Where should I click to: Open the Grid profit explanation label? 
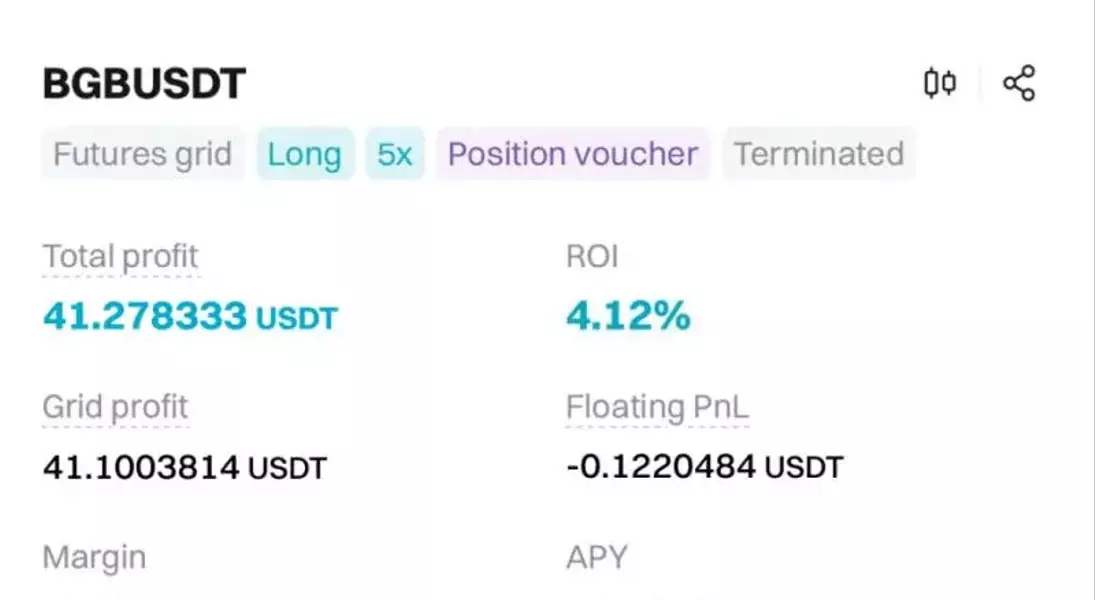(115, 407)
